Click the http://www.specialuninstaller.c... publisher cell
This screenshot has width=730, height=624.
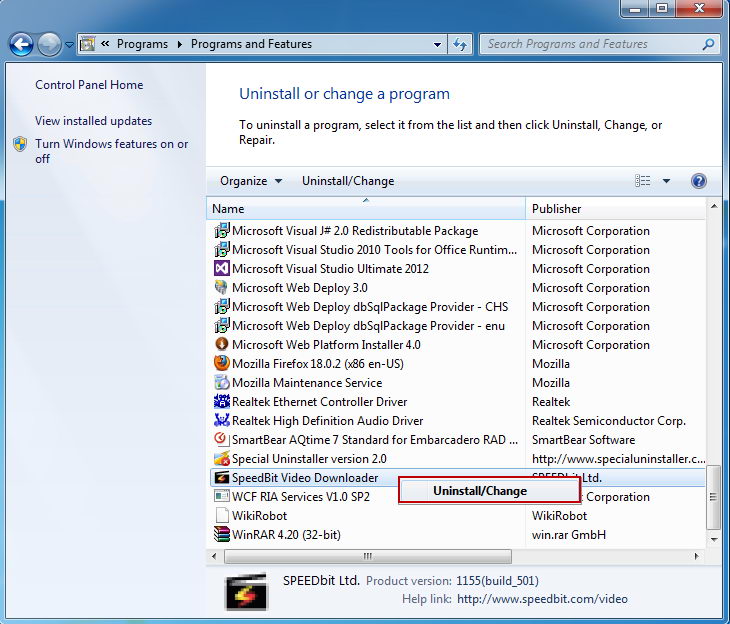[618, 459]
